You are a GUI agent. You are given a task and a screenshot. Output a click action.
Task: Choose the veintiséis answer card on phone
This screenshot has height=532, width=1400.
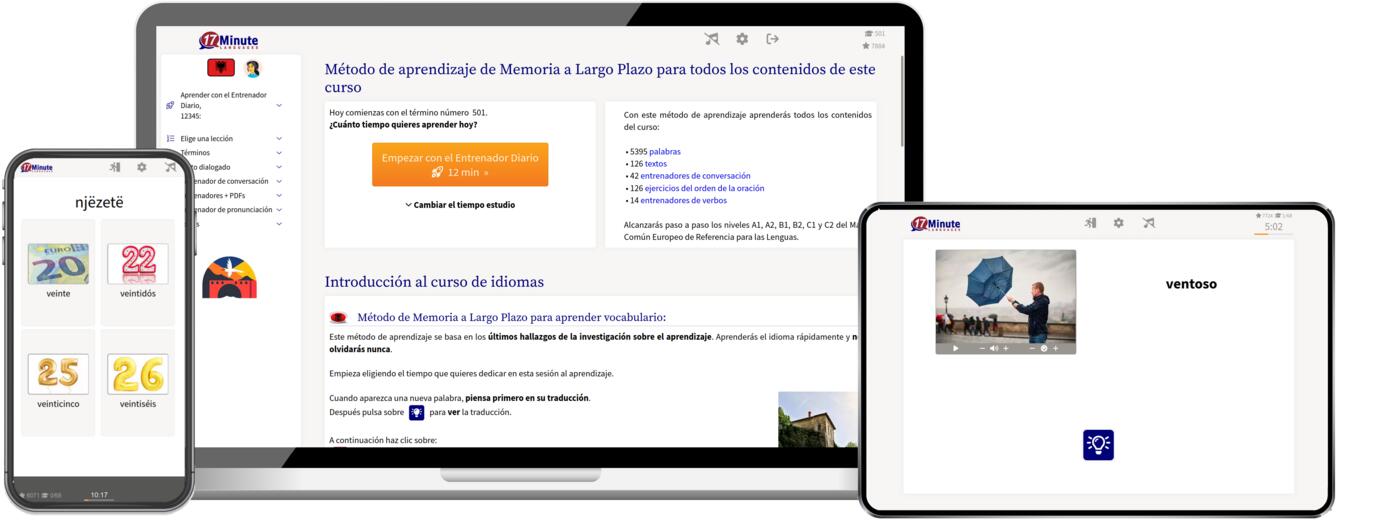138,382
